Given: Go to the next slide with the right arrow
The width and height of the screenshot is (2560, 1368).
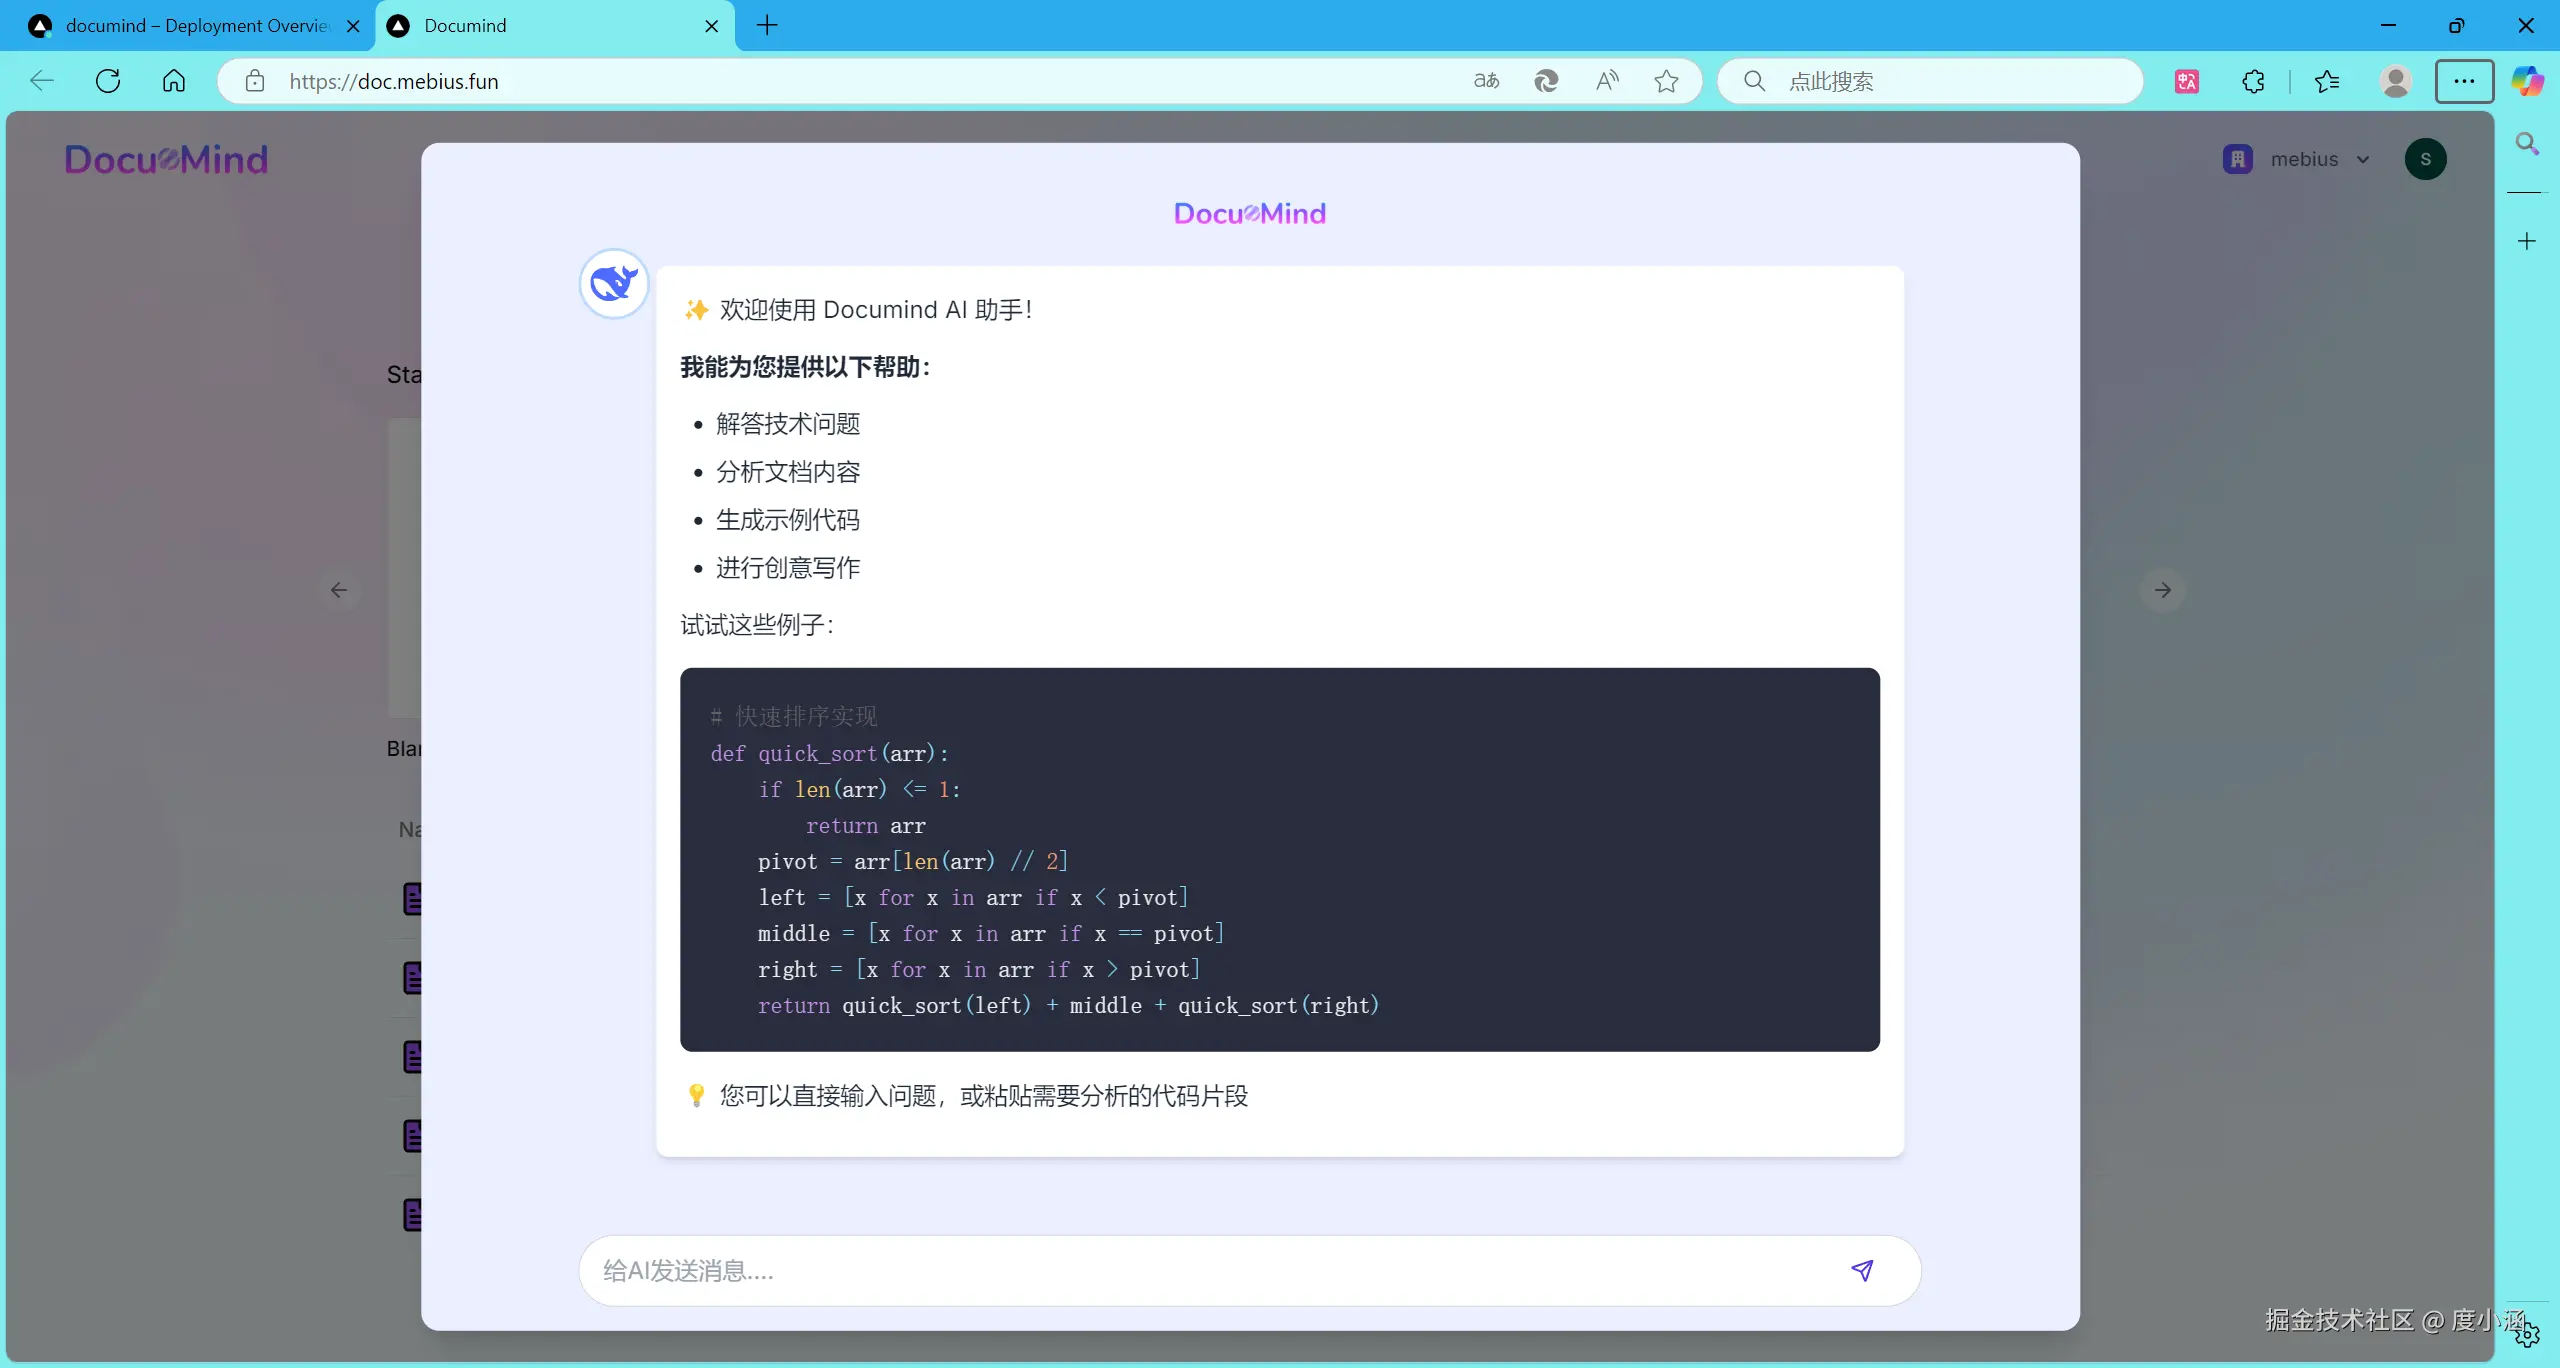Looking at the screenshot, I should 2162,590.
